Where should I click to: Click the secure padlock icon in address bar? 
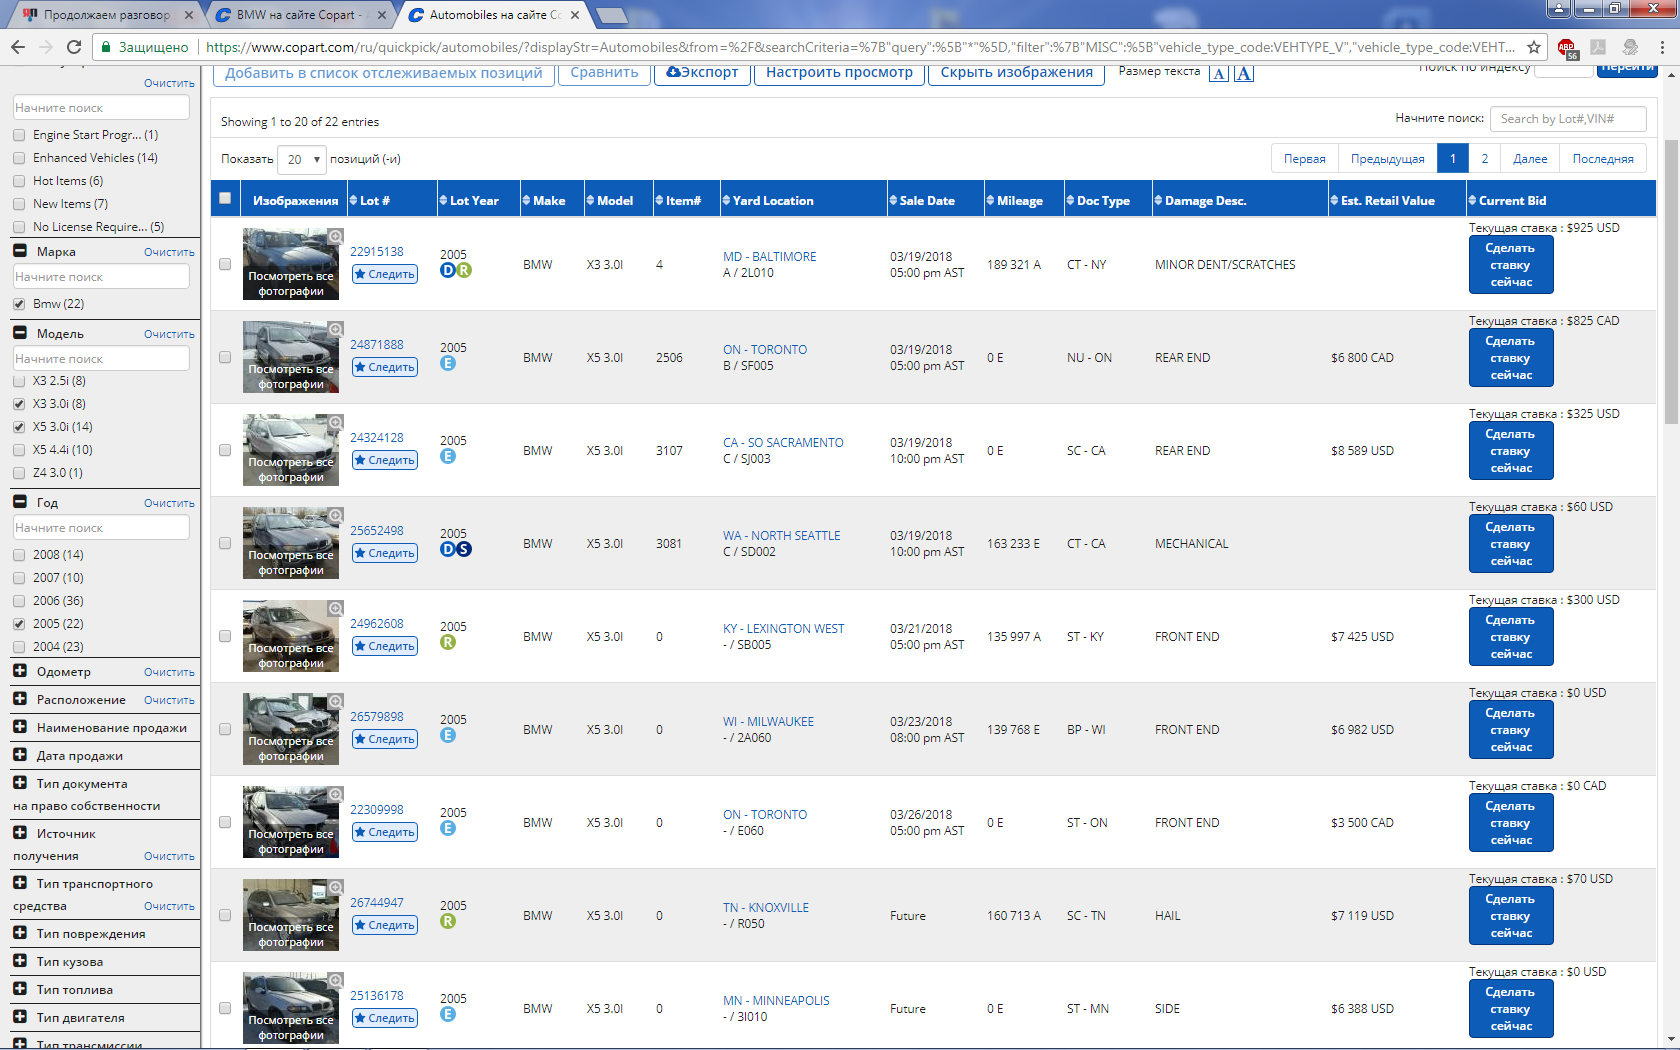click(x=105, y=47)
